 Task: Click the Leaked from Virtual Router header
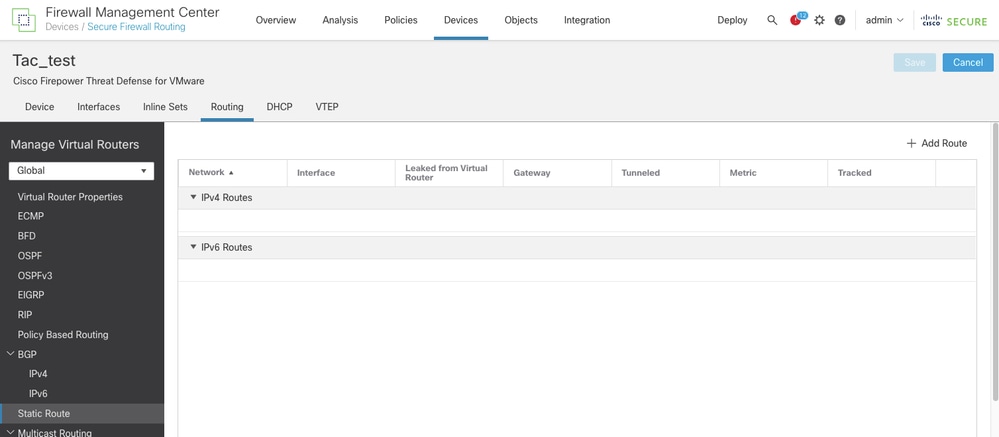(x=447, y=173)
